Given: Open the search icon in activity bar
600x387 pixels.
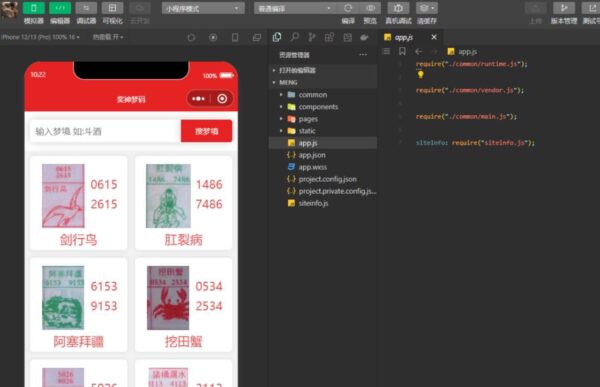Looking at the screenshot, I should pyautogui.click(x=294, y=37).
